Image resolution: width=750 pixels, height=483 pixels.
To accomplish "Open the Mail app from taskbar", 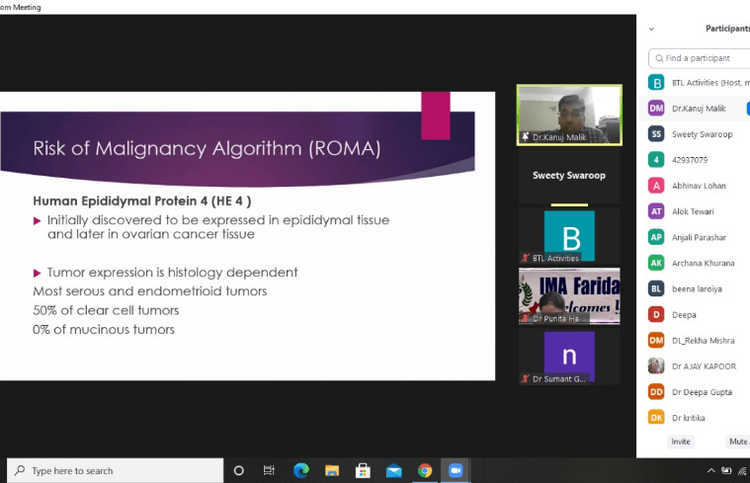I will (x=394, y=470).
